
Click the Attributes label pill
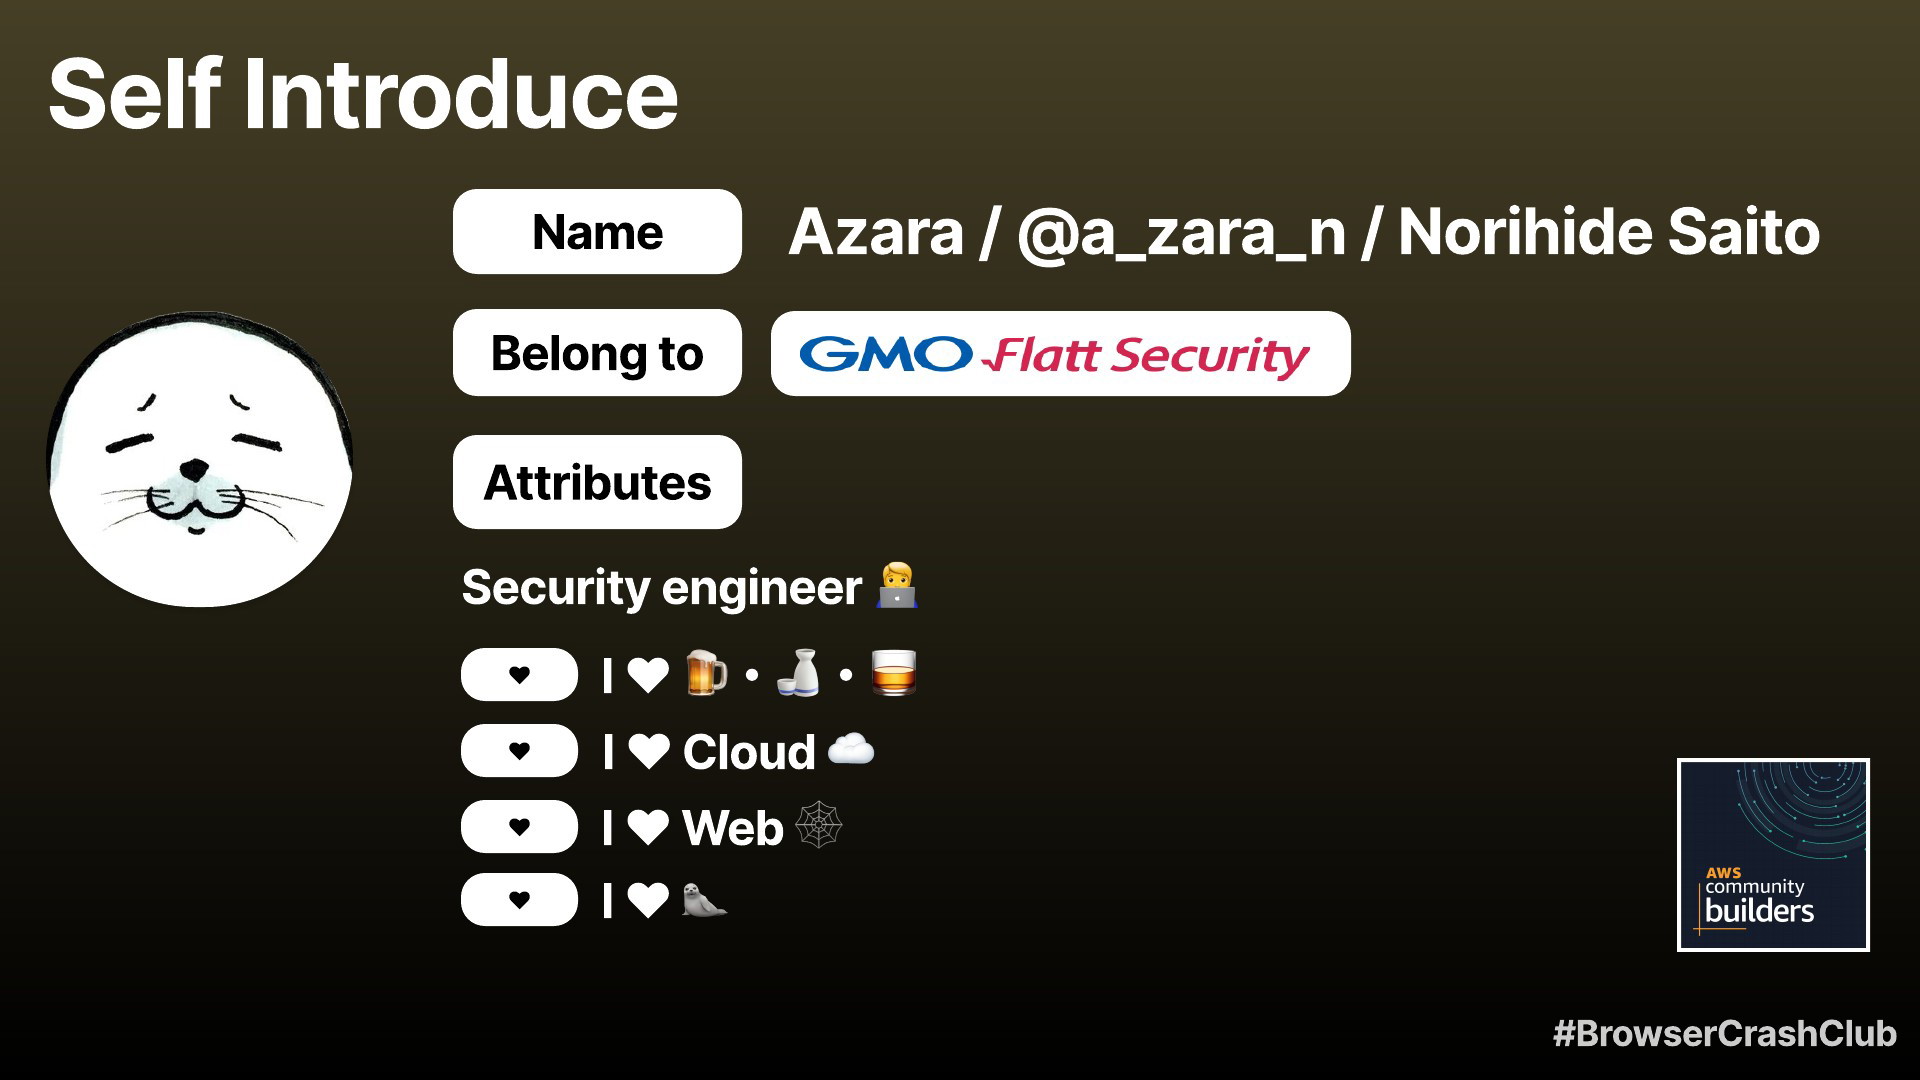tap(597, 482)
